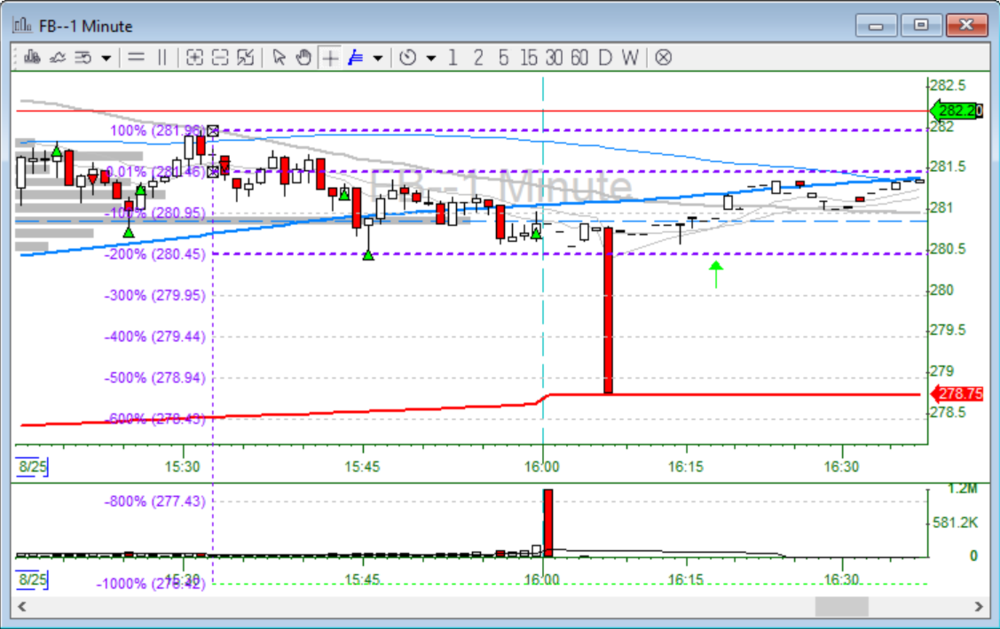Select the pointer arrow cursor tool
Image resolution: width=1000 pixels, height=629 pixels.
[279, 57]
